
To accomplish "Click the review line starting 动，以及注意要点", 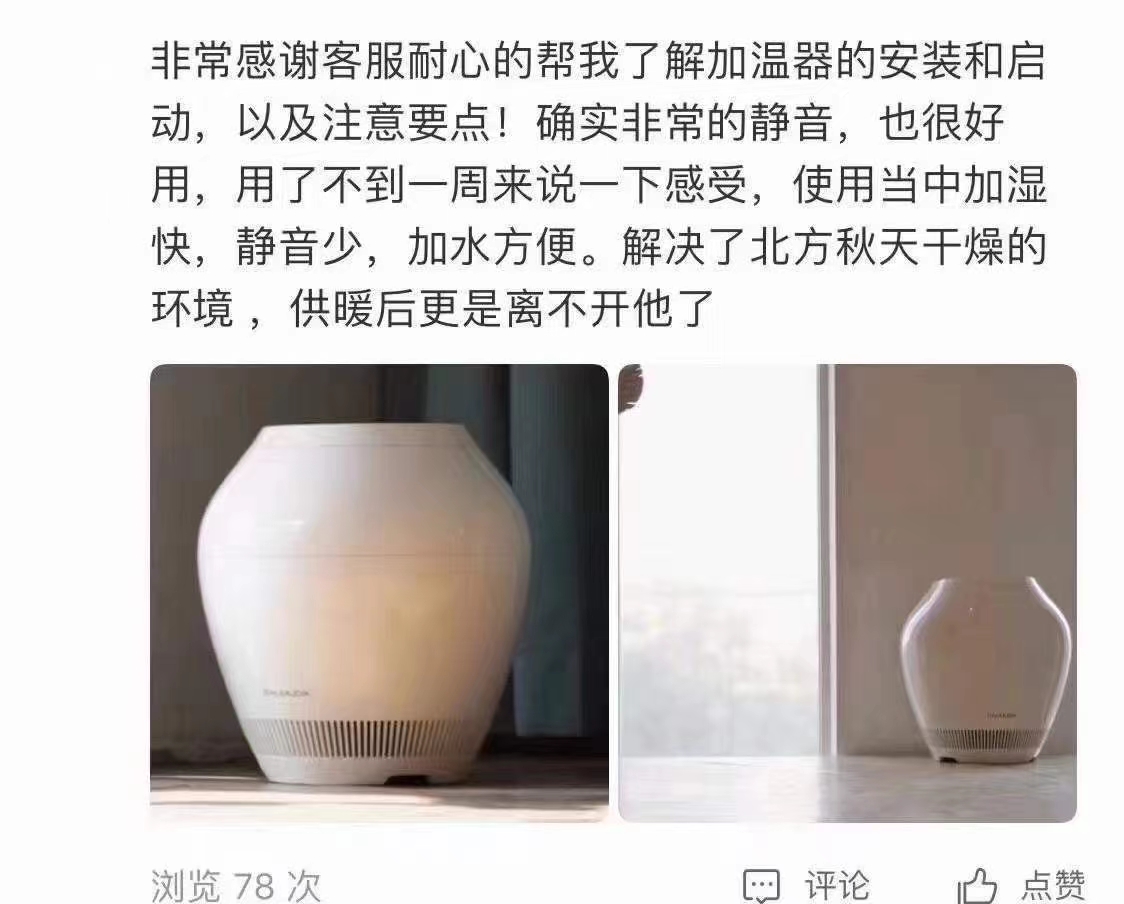I will pos(578,123).
